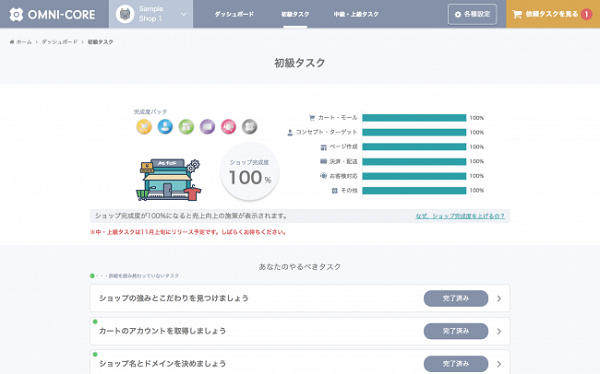
Task: Click the icon beside その他
Action: point(334,191)
